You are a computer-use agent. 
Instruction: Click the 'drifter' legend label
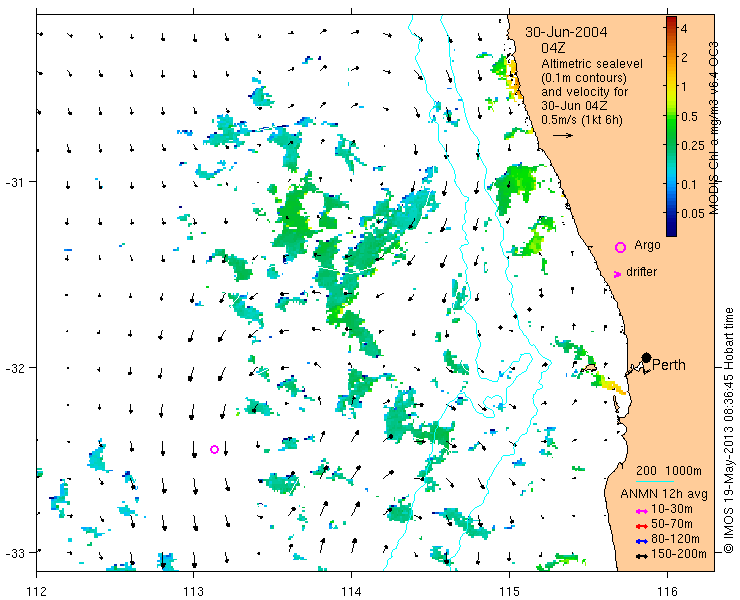click(x=641, y=272)
